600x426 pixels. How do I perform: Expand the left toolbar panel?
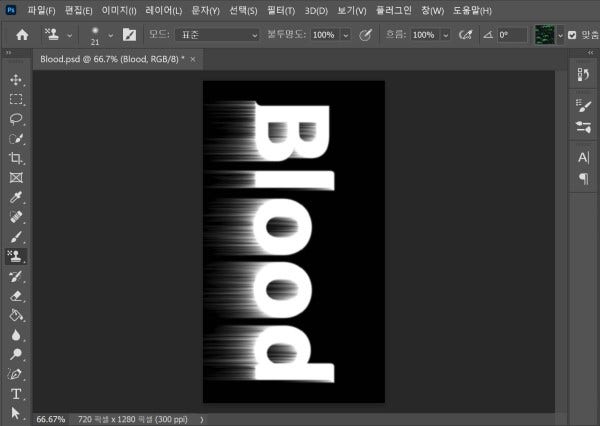(x=8, y=52)
